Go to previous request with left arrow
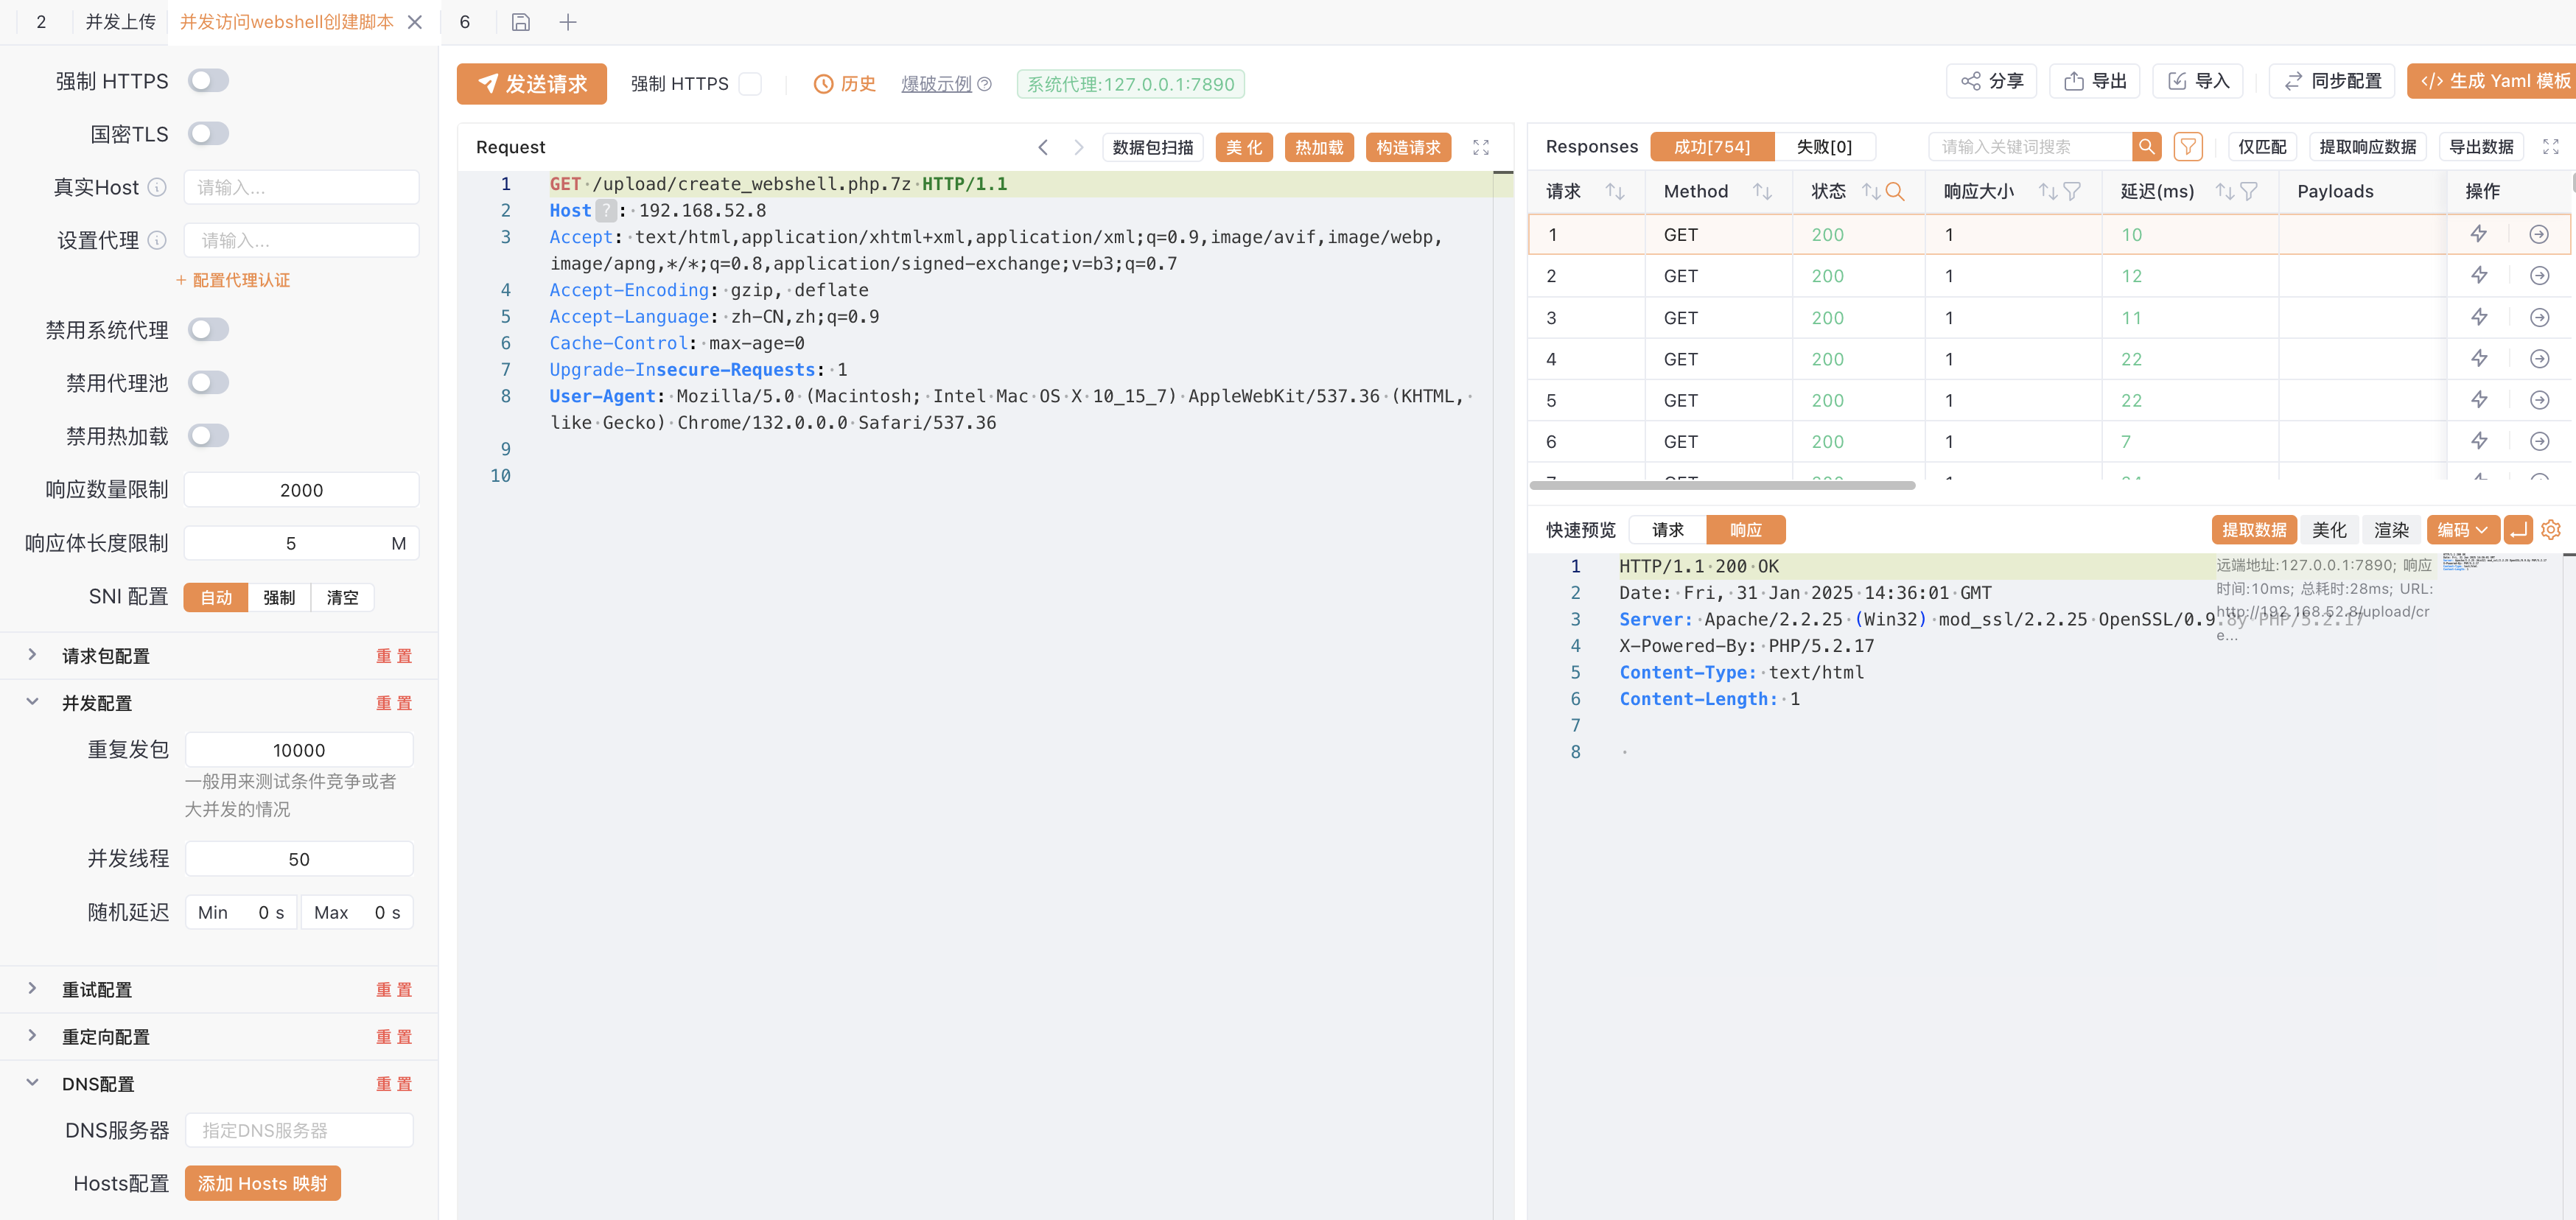The height and width of the screenshot is (1220, 2576). 1043,147
